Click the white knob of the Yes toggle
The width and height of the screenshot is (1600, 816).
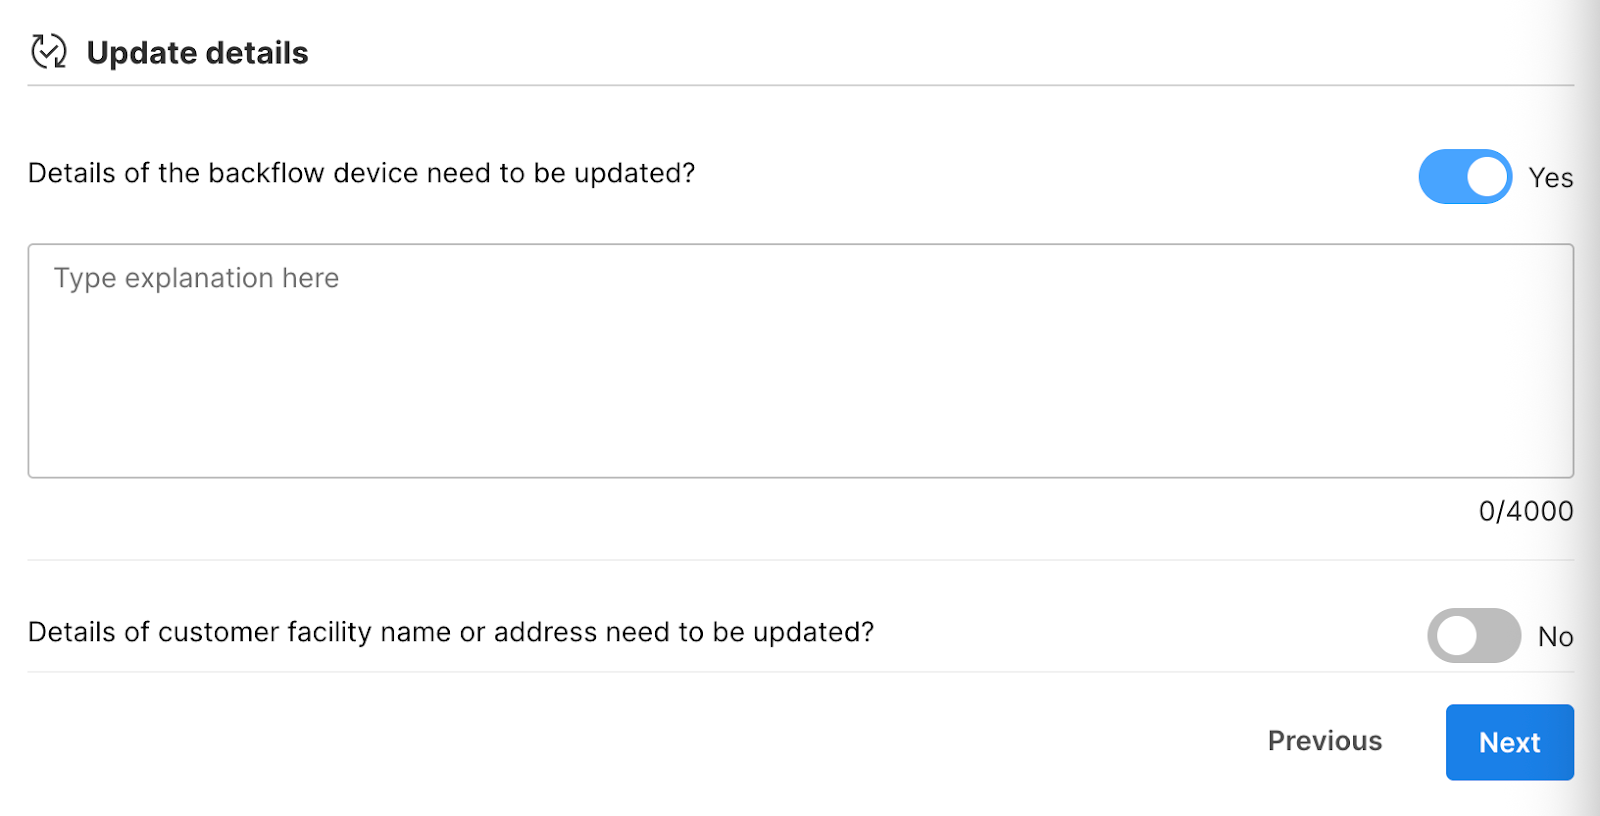(x=1487, y=177)
